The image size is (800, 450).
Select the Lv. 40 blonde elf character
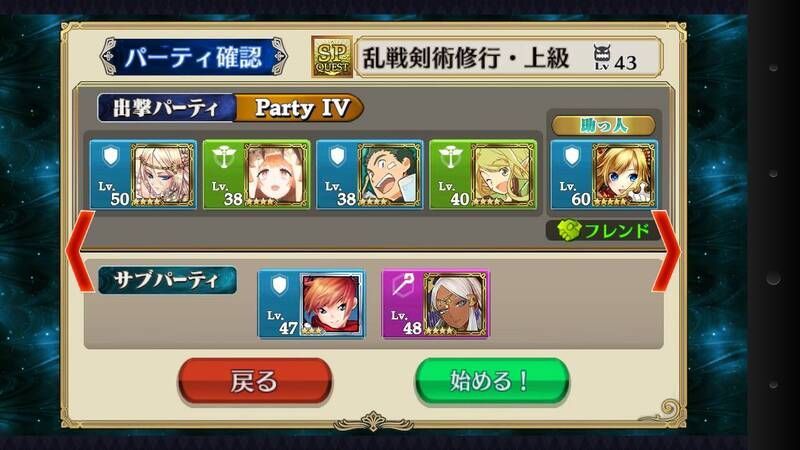[483, 175]
